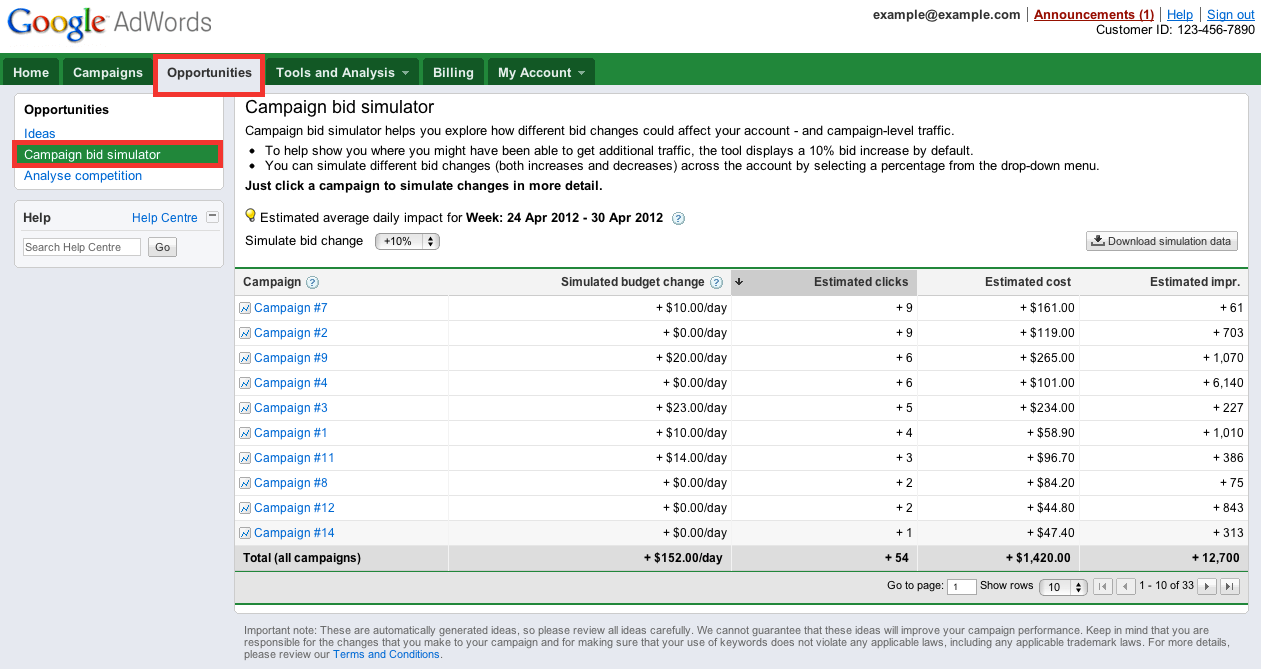The width and height of the screenshot is (1261, 669).
Task: Click the Search Help Centre input field
Action: click(82, 247)
